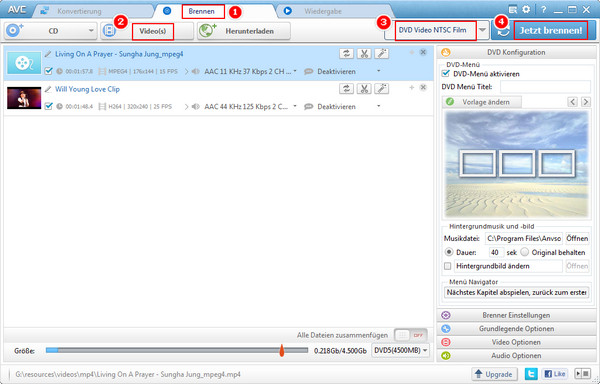Image resolution: width=600 pixels, height=384 pixels.
Task: Enable the Hintergrundbild ändern checkbox
Action: click(447, 266)
